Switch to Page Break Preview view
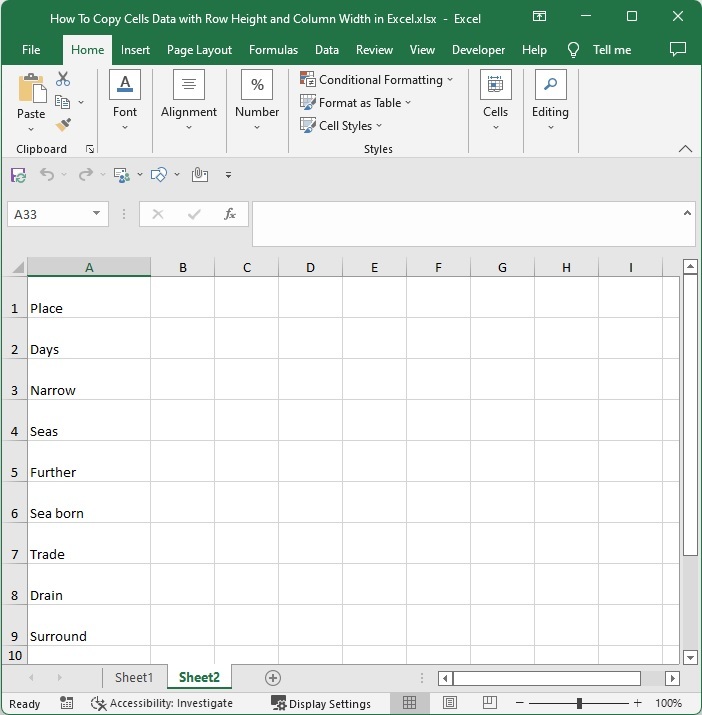 489,702
